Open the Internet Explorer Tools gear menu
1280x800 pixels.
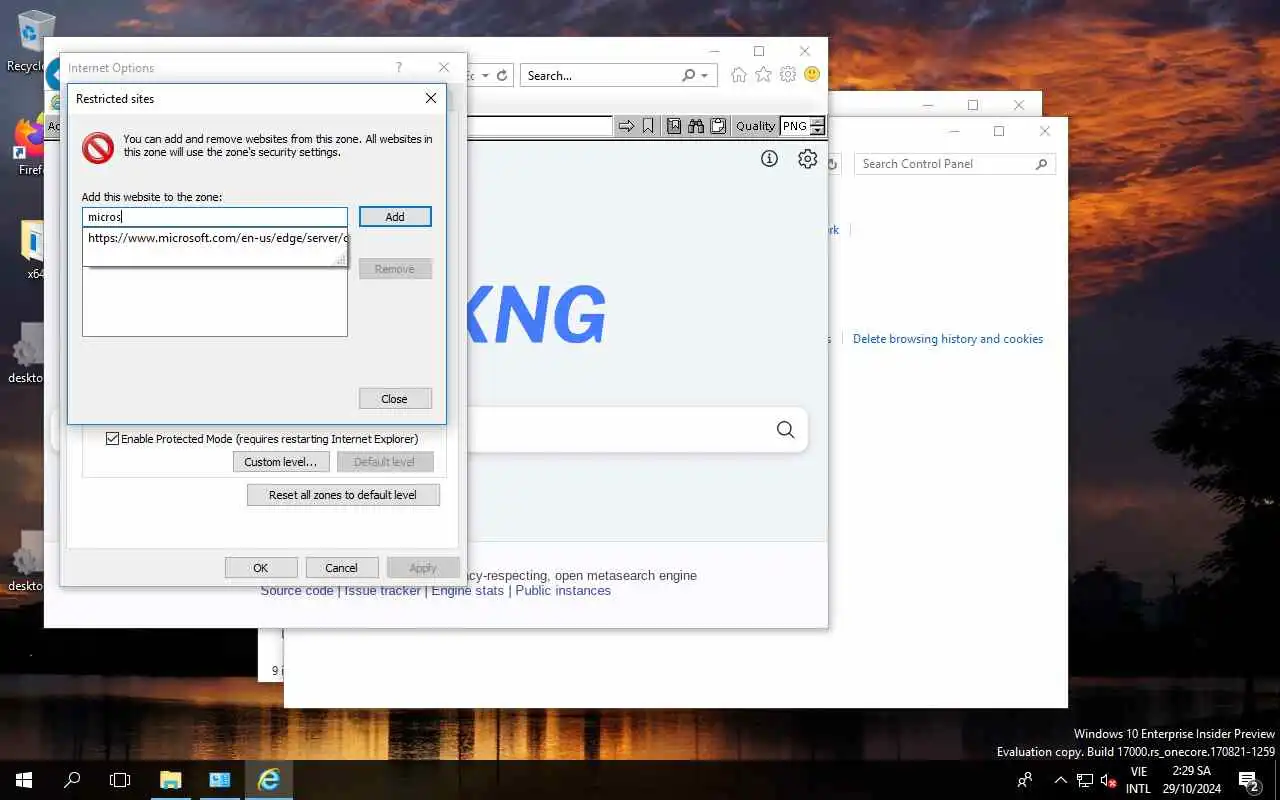tap(788, 75)
